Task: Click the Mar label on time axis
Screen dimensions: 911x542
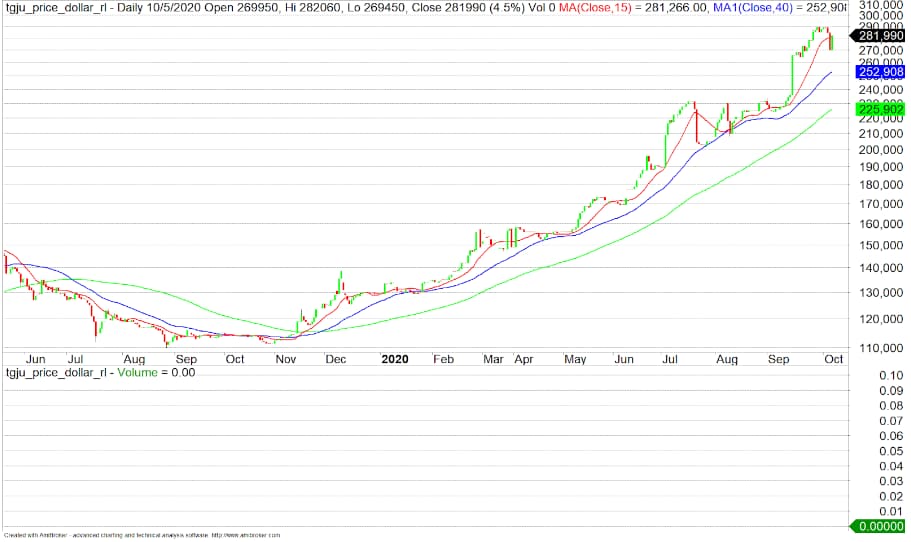Action: (493, 359)
